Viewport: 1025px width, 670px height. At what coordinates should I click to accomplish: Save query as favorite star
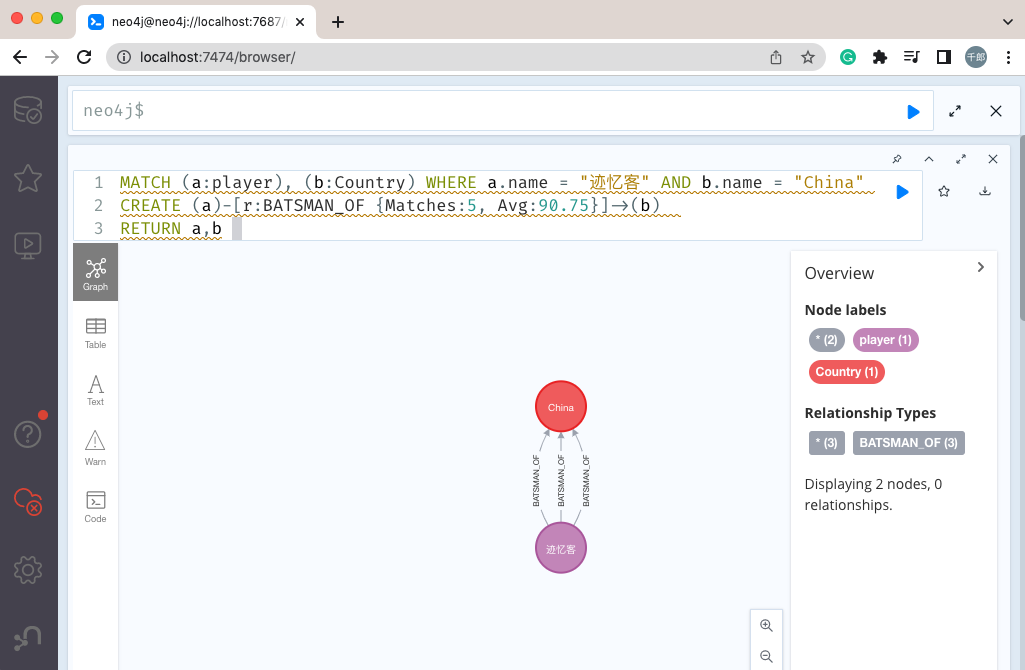(944, 192)
